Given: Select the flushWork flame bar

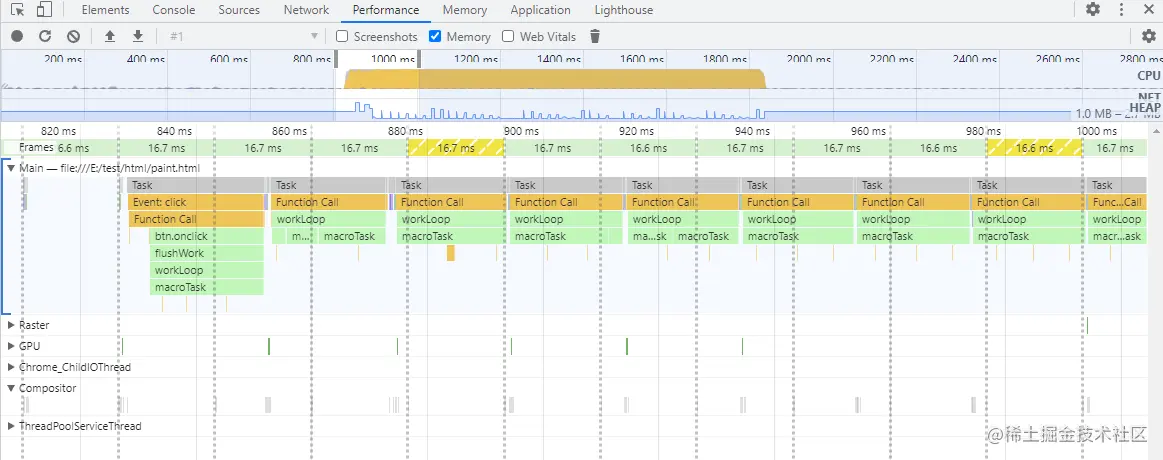Looking at the screenshot, I should [206, 253].
